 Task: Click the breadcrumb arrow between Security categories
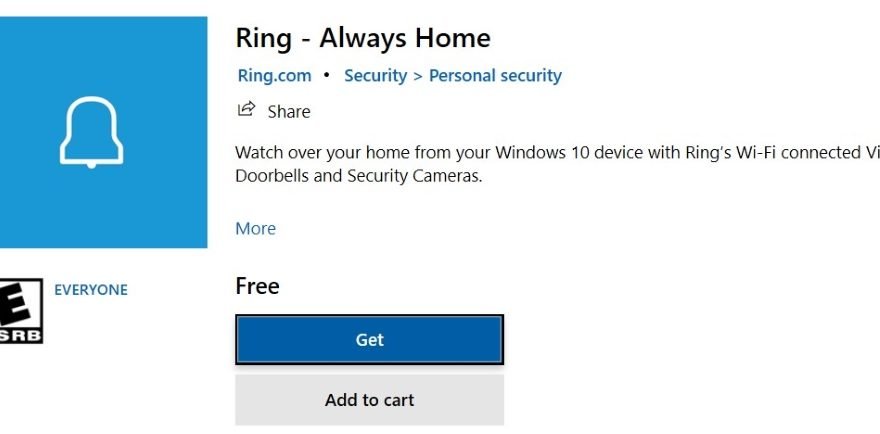point(418,76)
